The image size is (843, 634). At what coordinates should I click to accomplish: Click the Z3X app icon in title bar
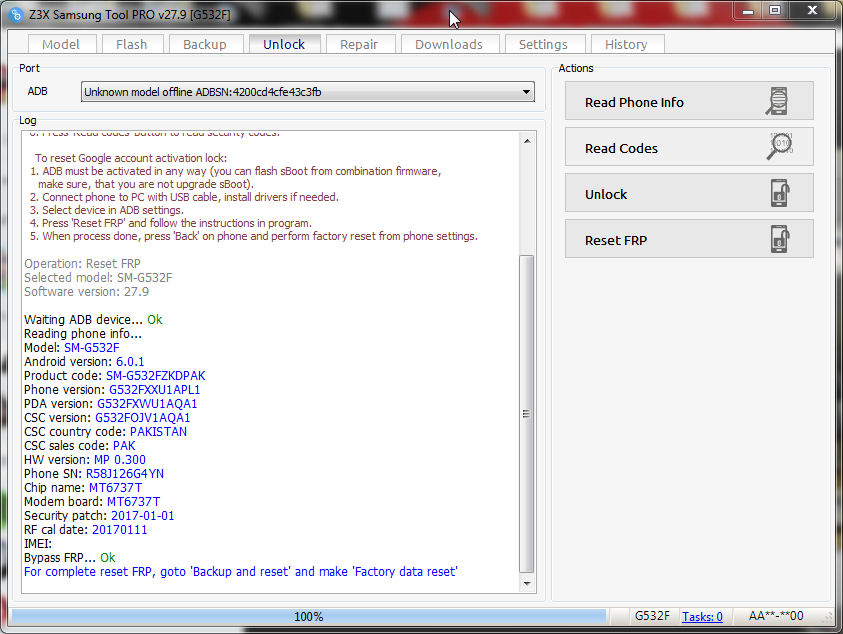17,15
